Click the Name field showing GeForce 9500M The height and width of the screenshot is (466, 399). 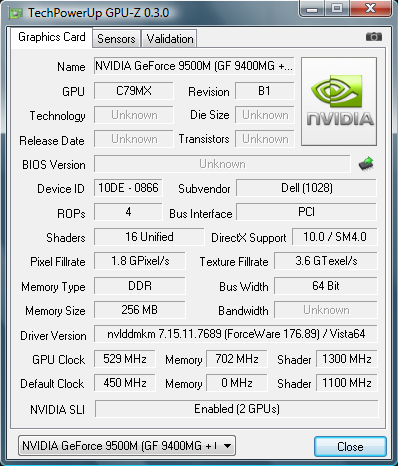point(194,66)
